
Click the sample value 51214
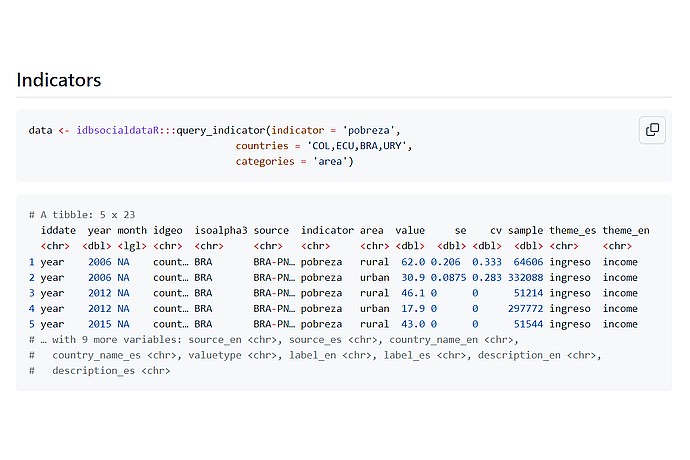pos(528,293)
